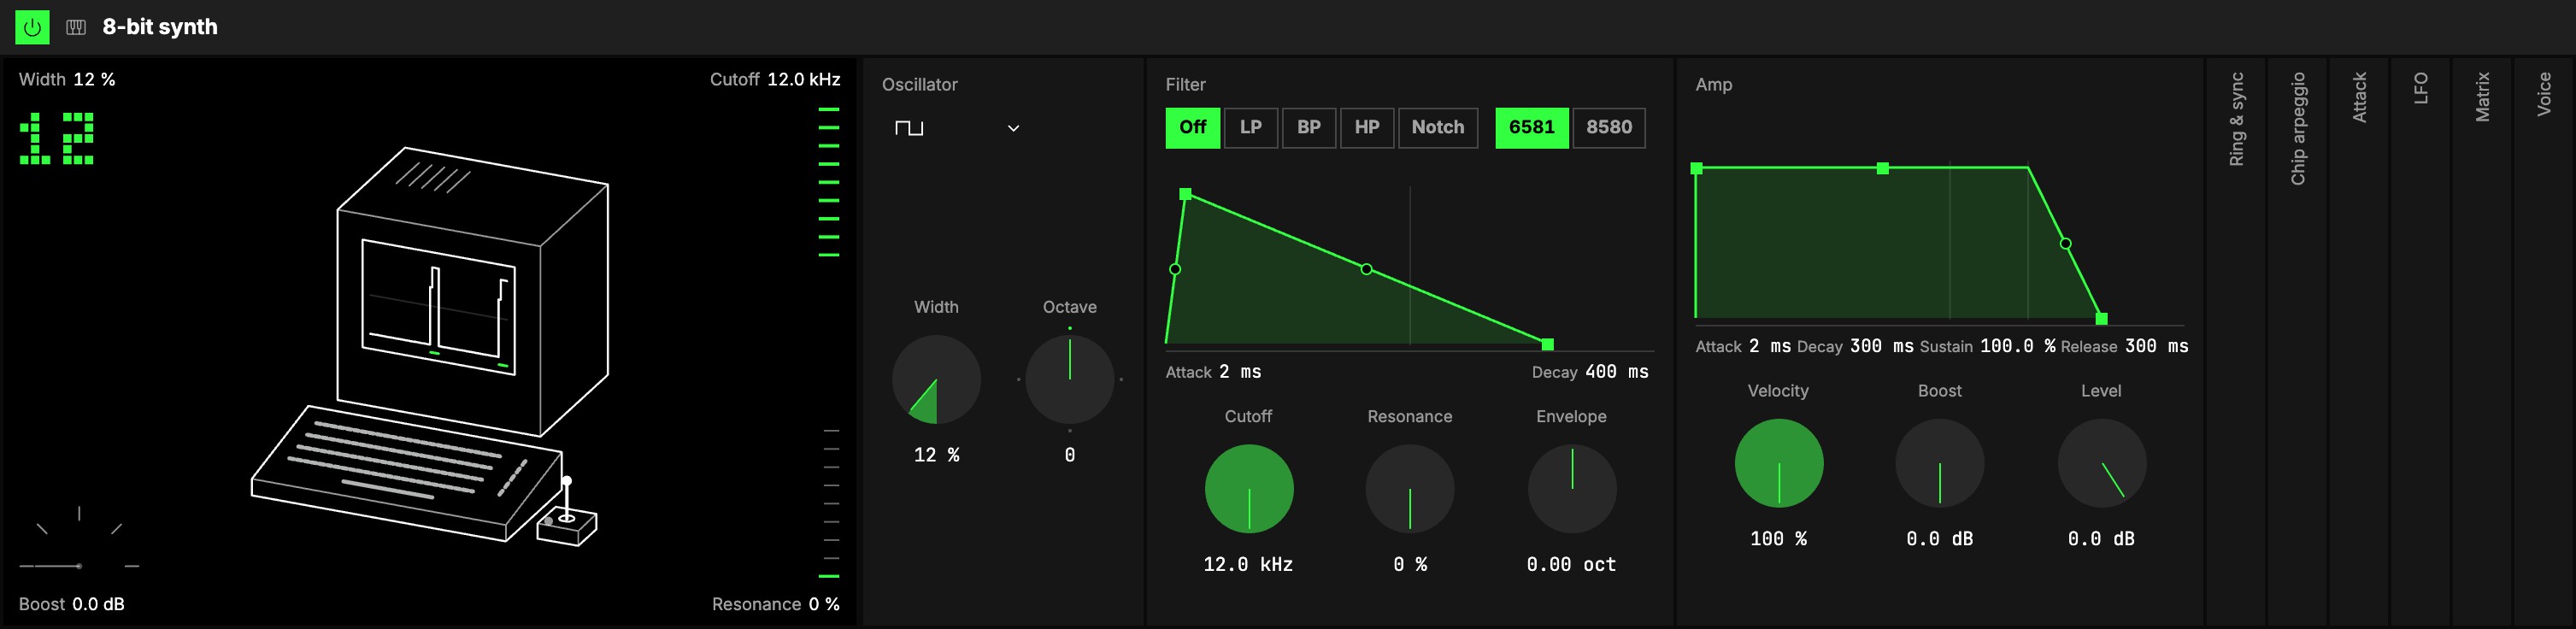The width and height of the screenshot is (2576, 629).
Task: Click filter Decay value 400 ms
Action: click(1616, 372)
